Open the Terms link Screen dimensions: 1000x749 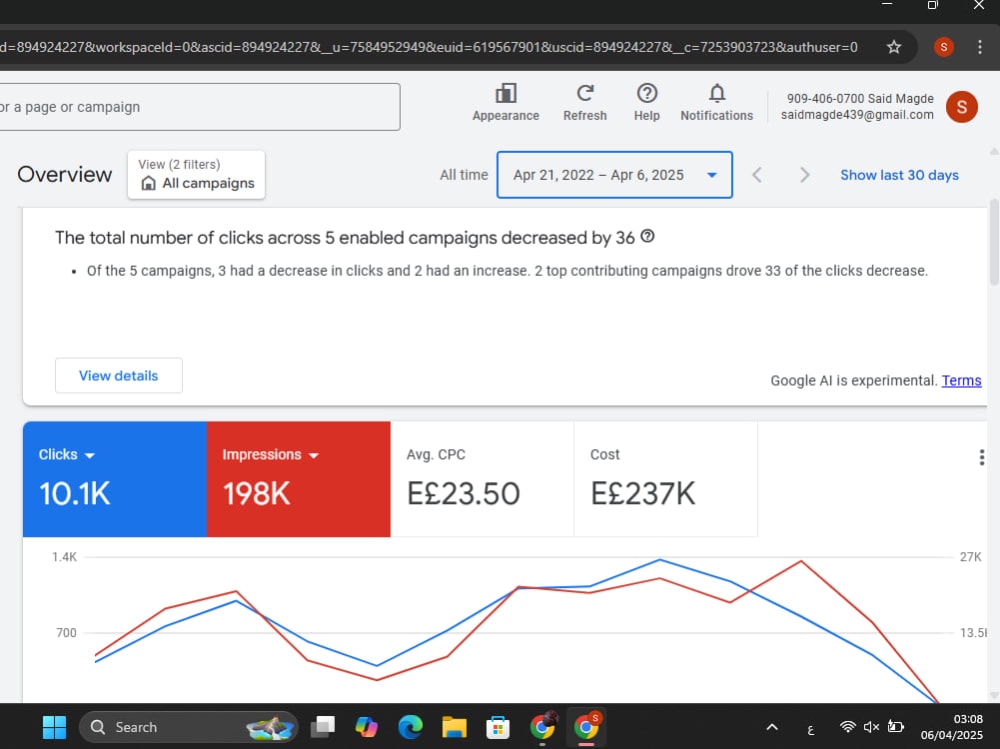click(961, 380)
